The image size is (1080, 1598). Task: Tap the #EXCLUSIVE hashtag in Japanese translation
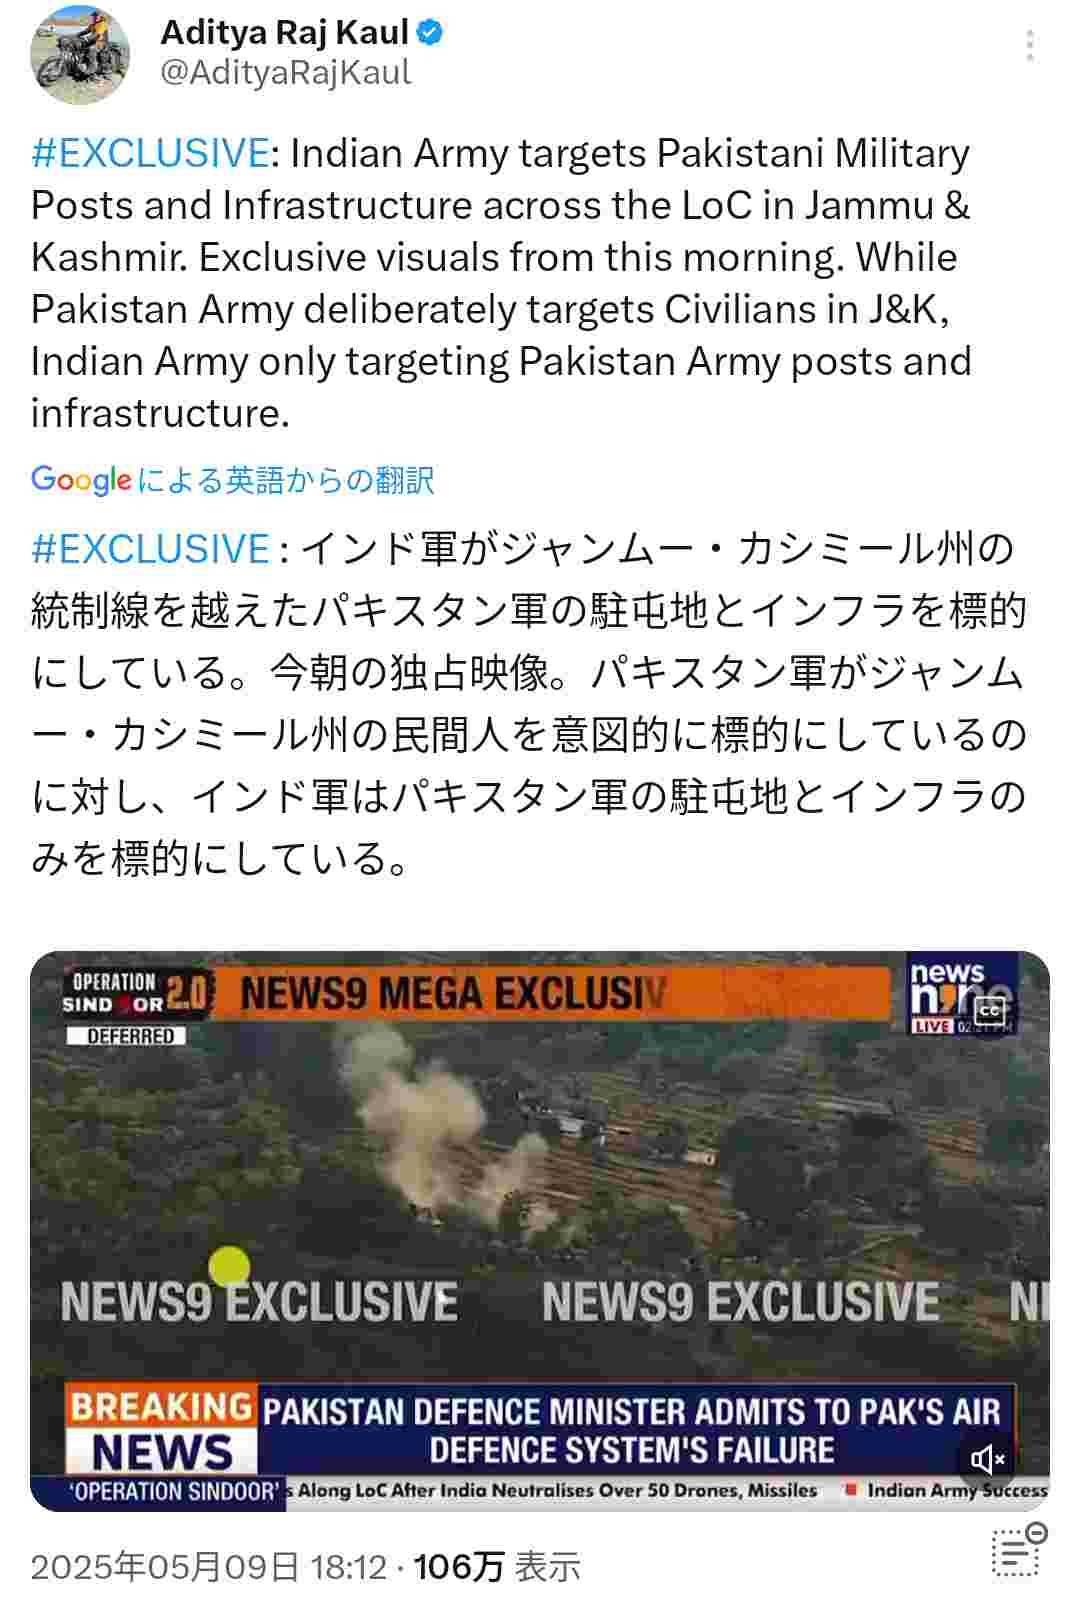(x=150, y=549)
